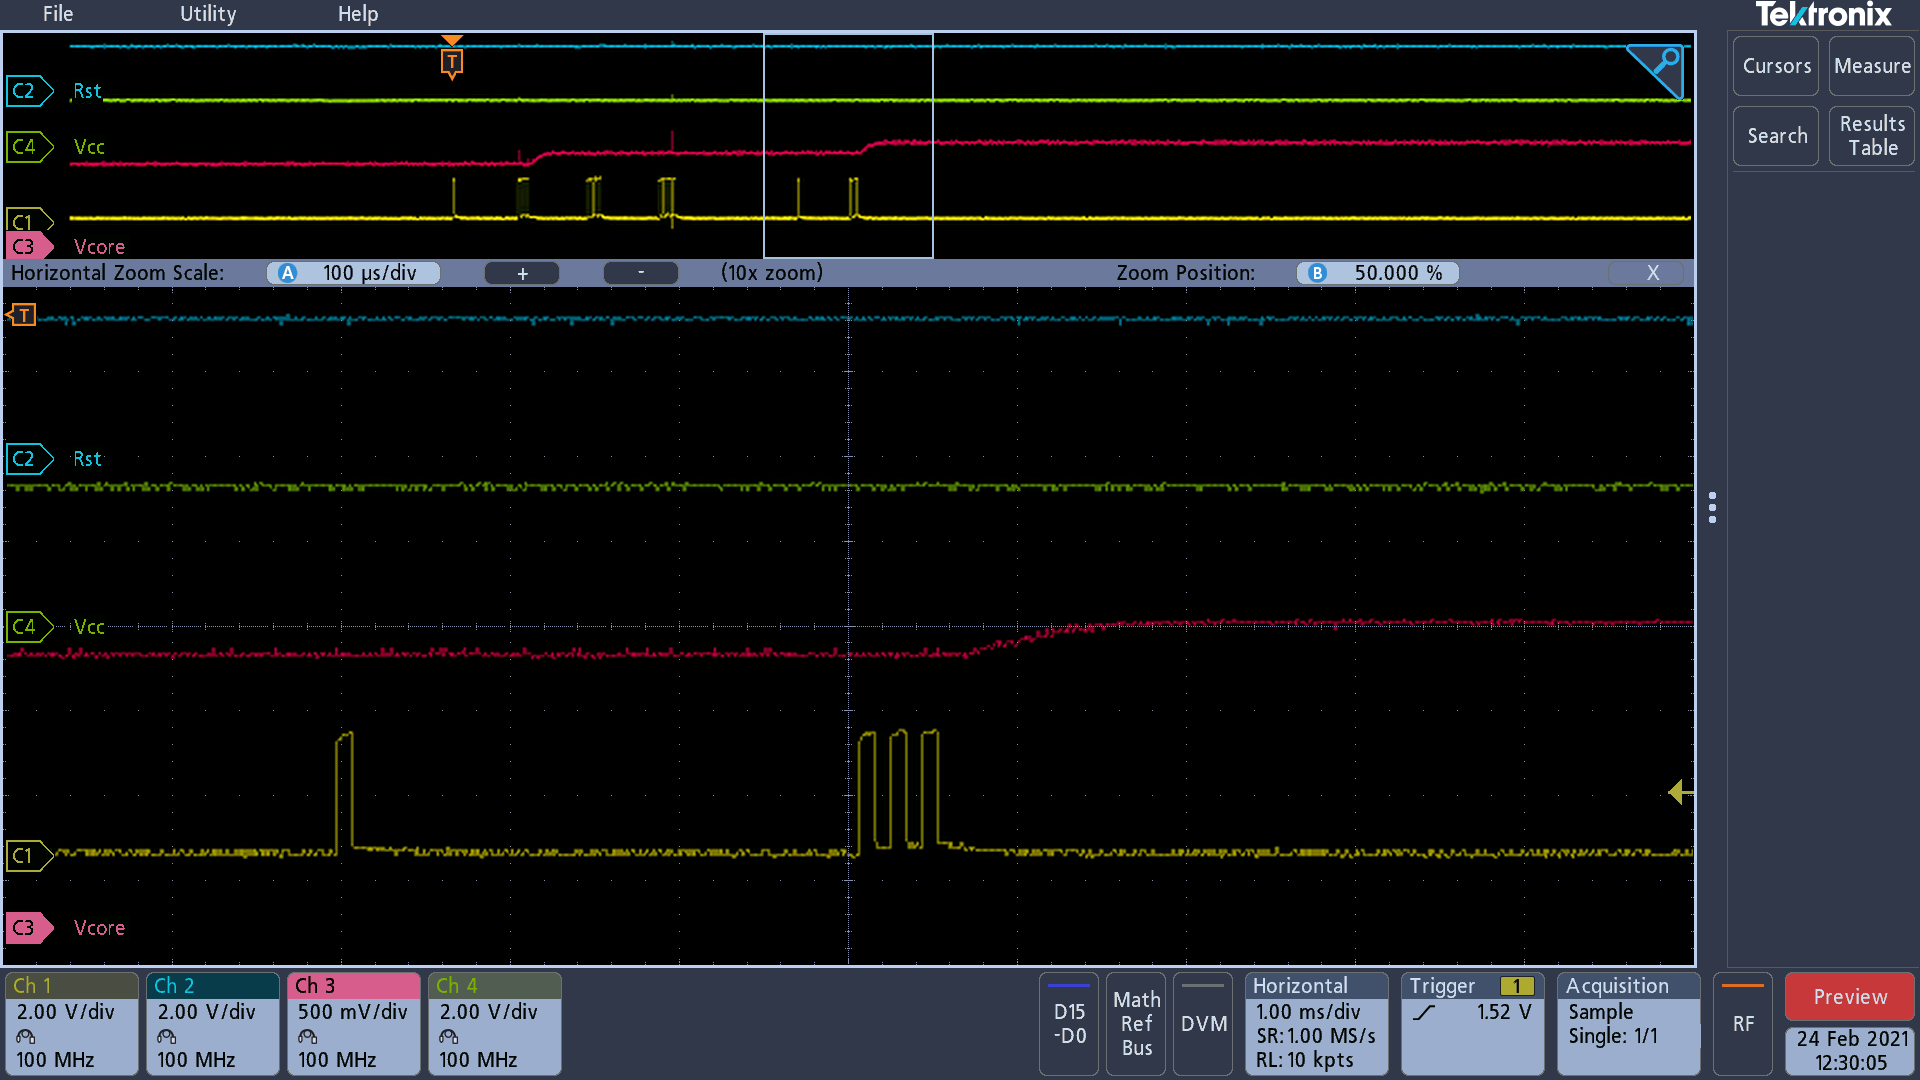Screen dimensions: 1920x1080
Task: Click the Tektronix logo
Action: (x=1823, y=15)
